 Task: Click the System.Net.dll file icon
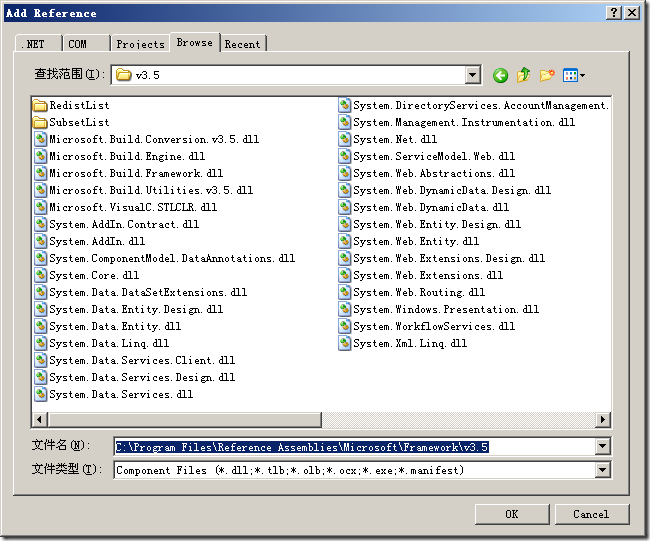[344, 139]
